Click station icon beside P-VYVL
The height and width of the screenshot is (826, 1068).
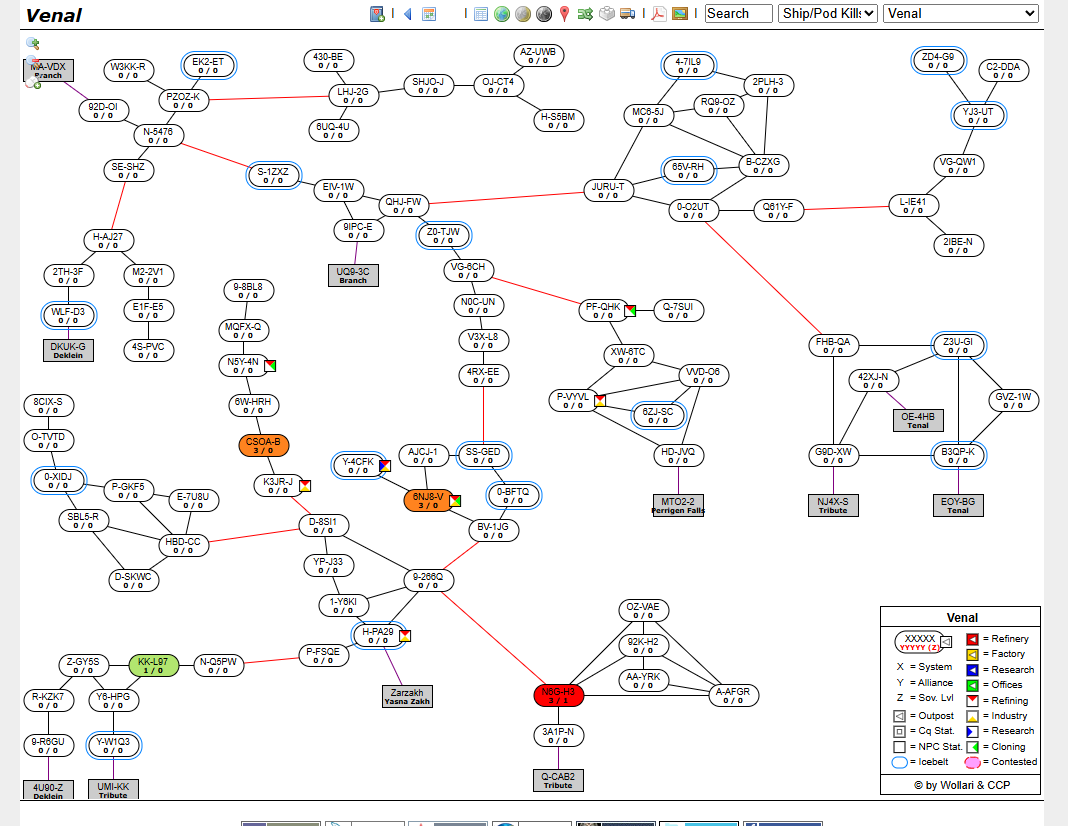(599, 400)
